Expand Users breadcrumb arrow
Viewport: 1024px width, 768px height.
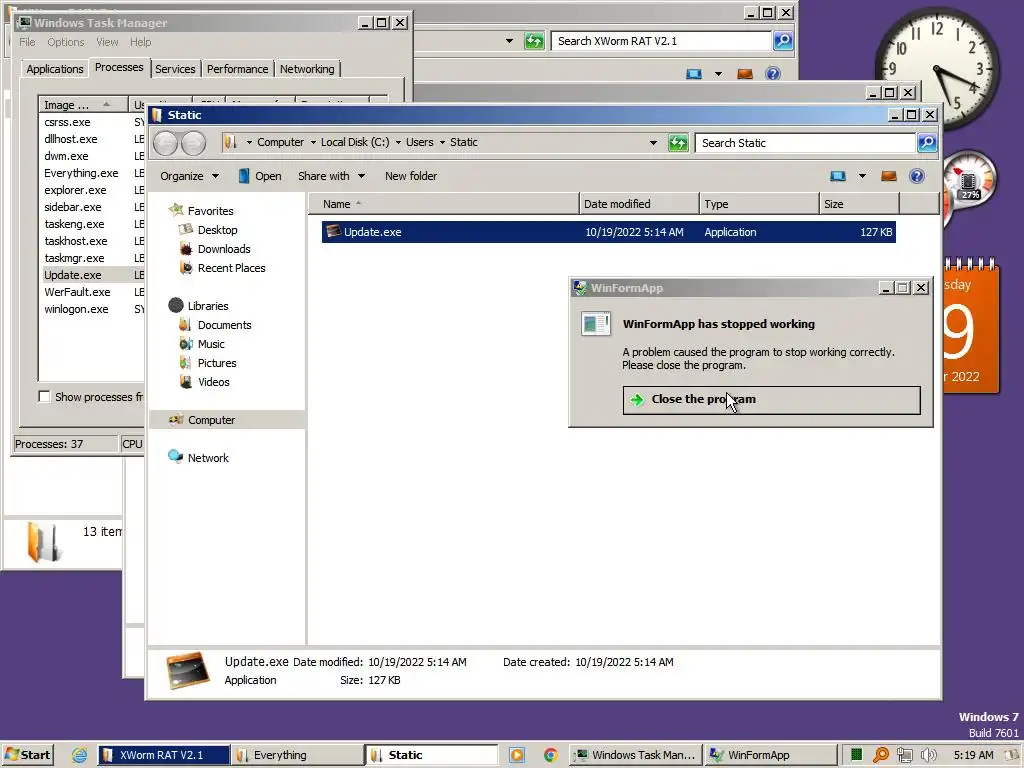pyautogui.click(x=442, y=142)
